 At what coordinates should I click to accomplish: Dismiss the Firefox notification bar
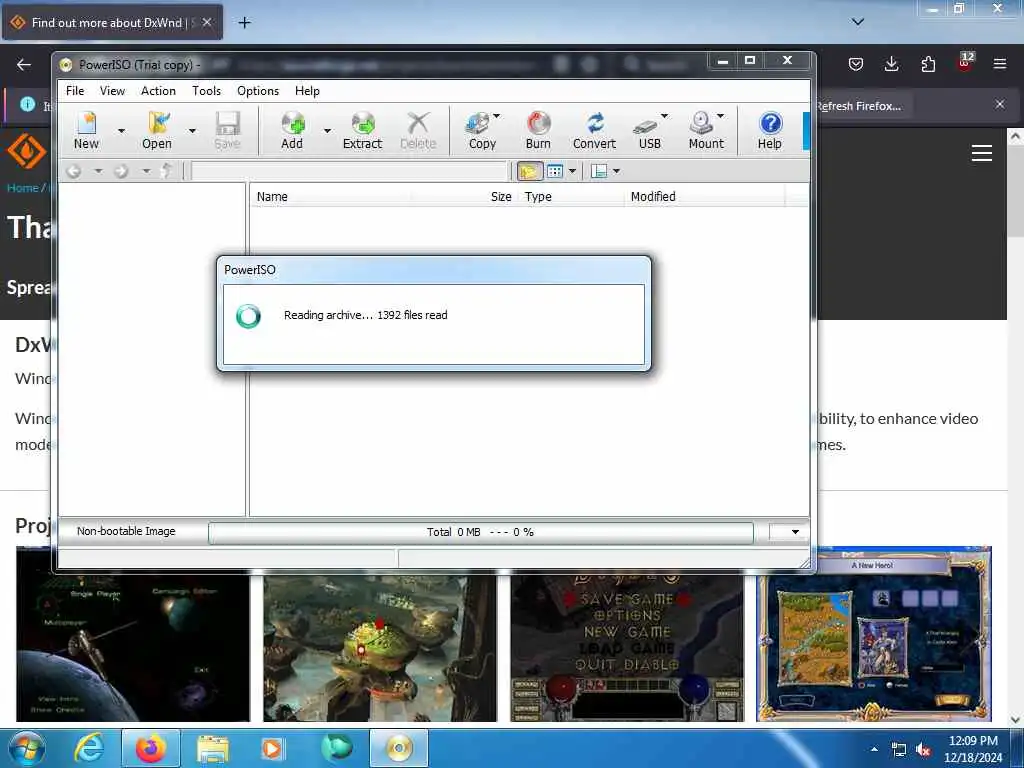1000,104
